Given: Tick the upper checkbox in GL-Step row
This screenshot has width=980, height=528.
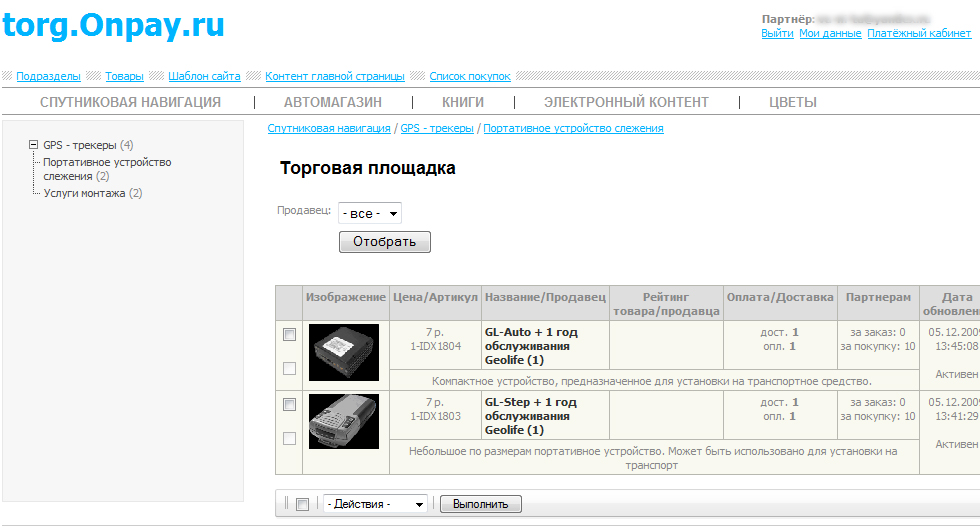Looking at the screenshot, I should tap(289, 405).
